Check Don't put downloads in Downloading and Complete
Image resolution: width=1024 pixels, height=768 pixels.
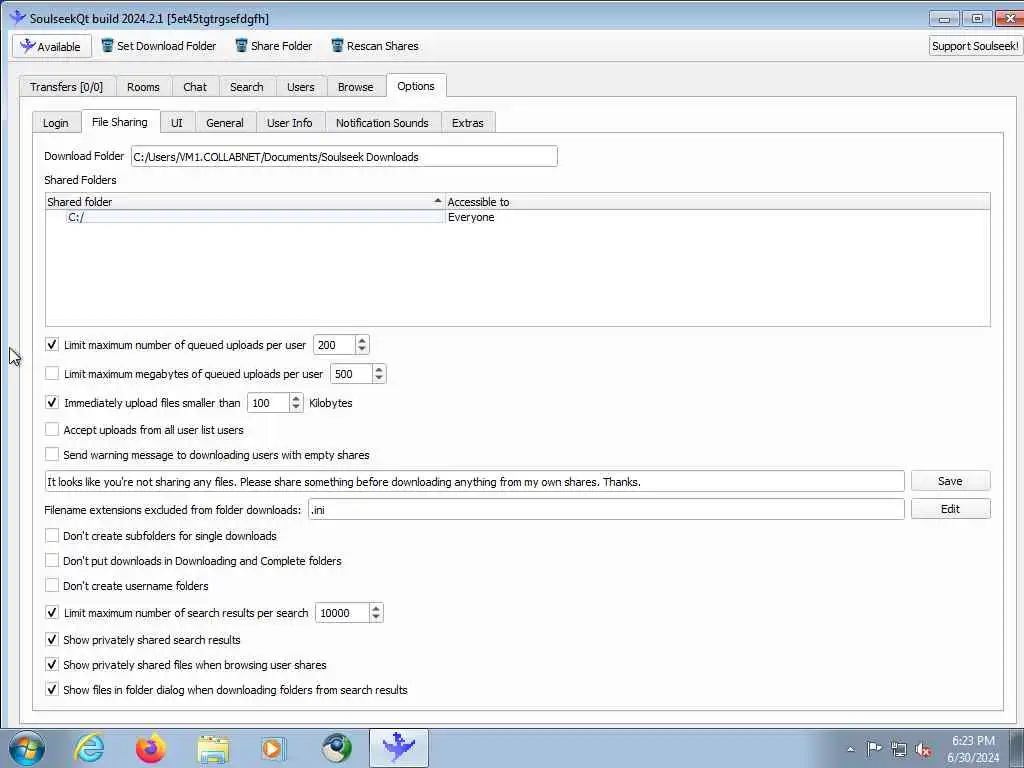coord(52,560)
